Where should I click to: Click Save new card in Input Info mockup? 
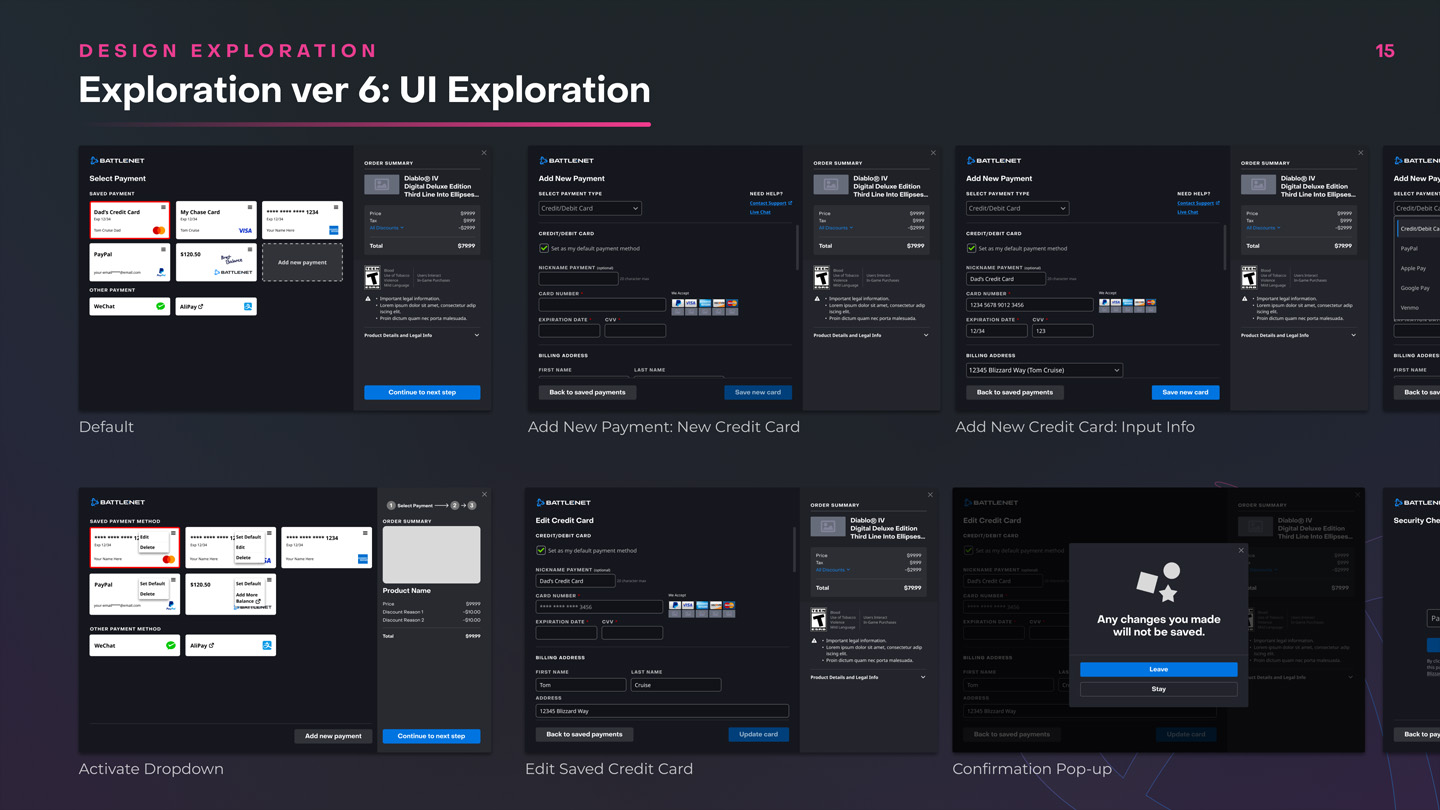point(1185,392)
